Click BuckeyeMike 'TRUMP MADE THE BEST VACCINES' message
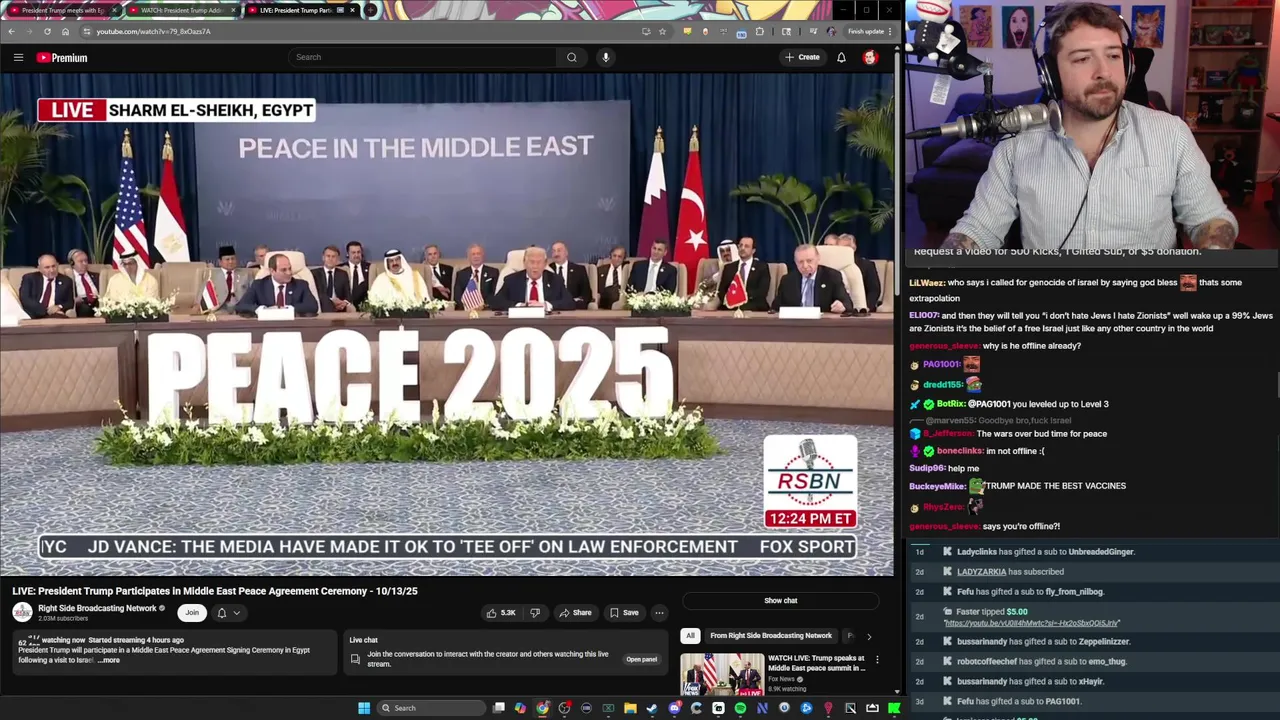The image size is (1280, 720). (1017, 486)
